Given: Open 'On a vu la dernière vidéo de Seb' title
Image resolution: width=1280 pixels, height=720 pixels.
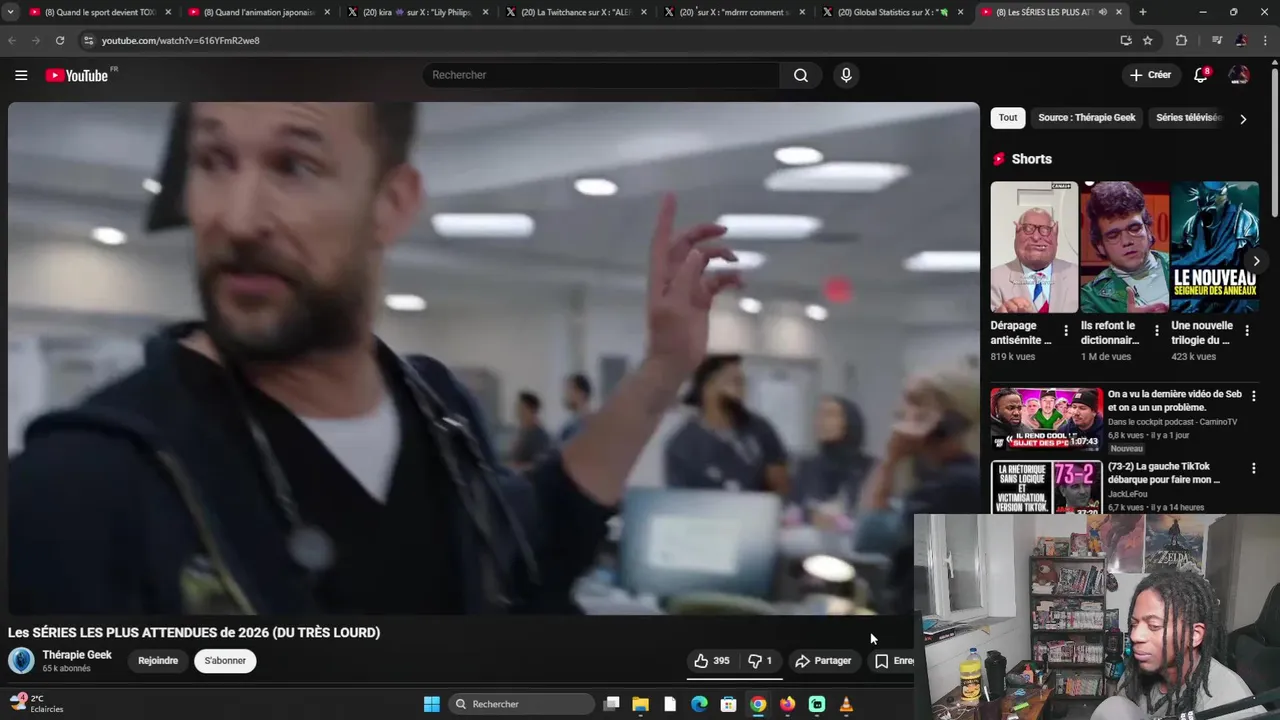Looking at the screenshot, I should [1175, 400].
